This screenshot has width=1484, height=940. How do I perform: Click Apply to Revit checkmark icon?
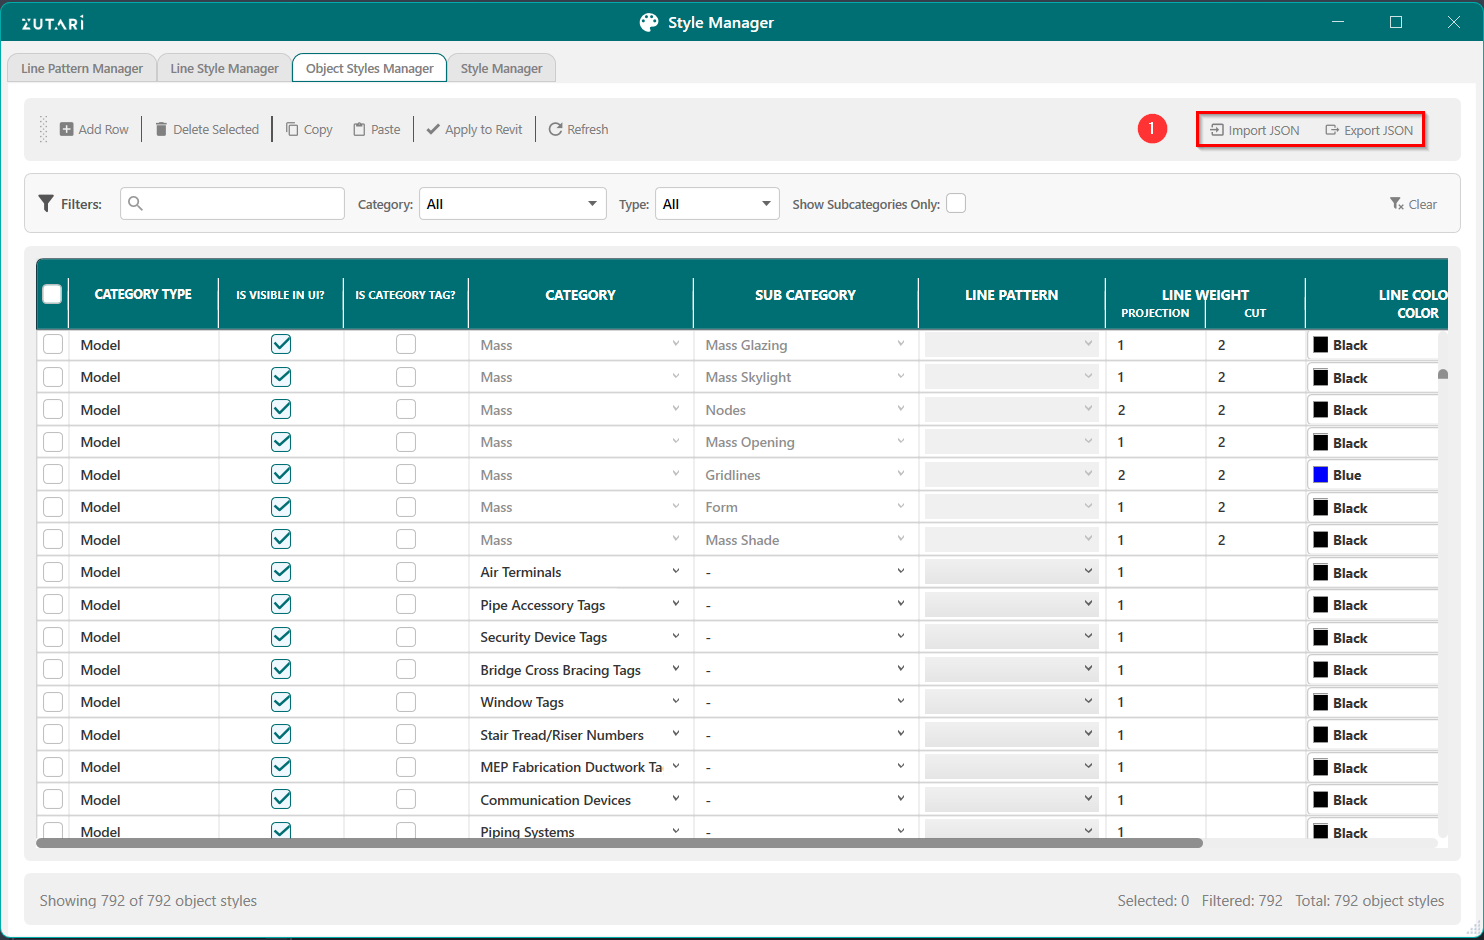[433, 129]
